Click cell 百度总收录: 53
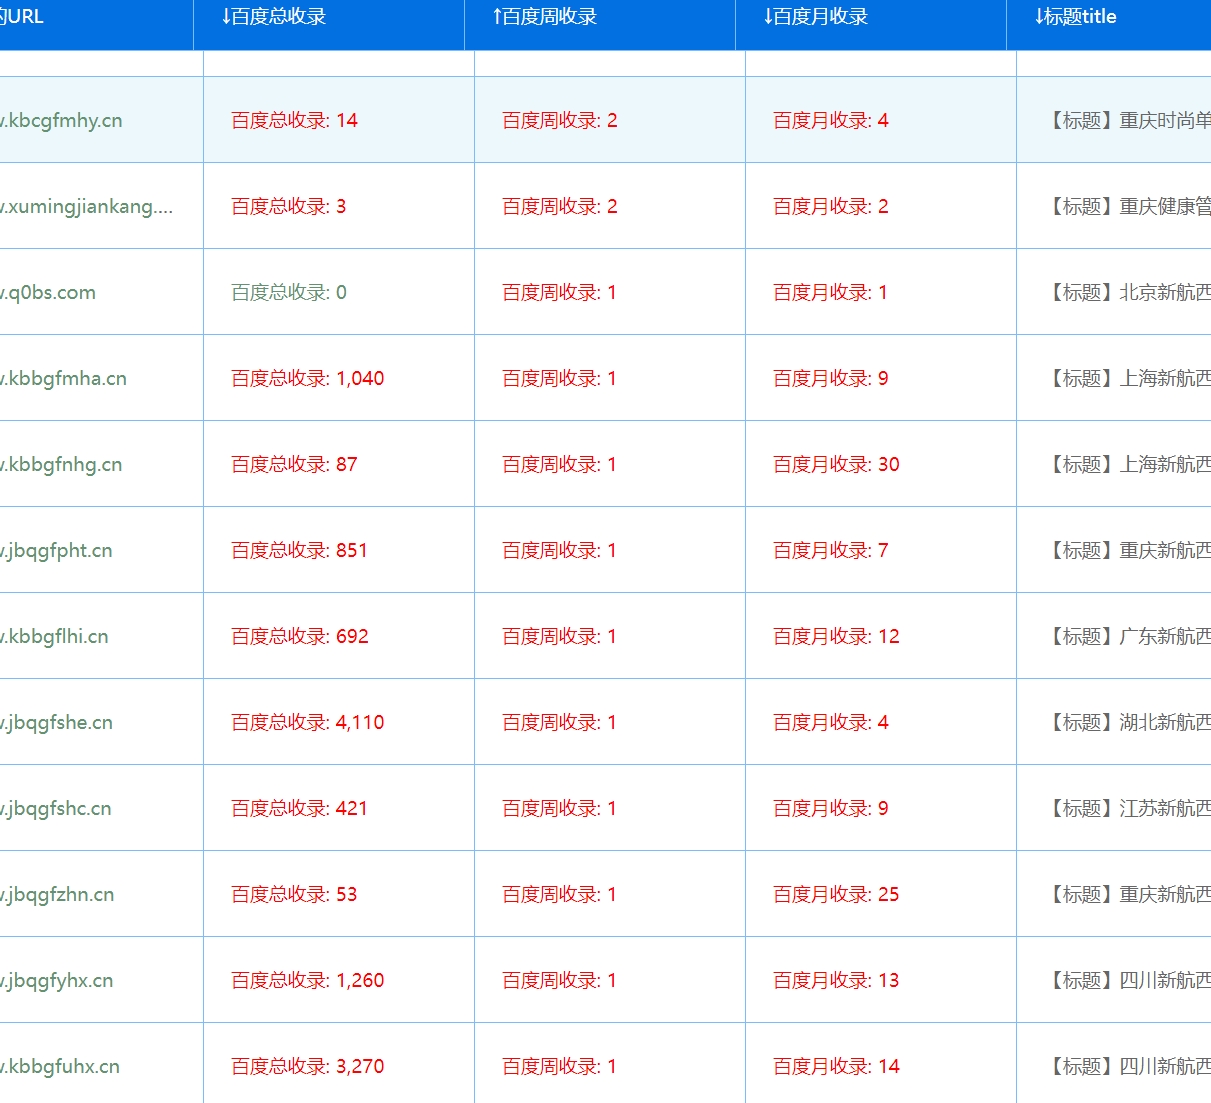This screenshot has height=1103, width=1211. click(294, 894)
